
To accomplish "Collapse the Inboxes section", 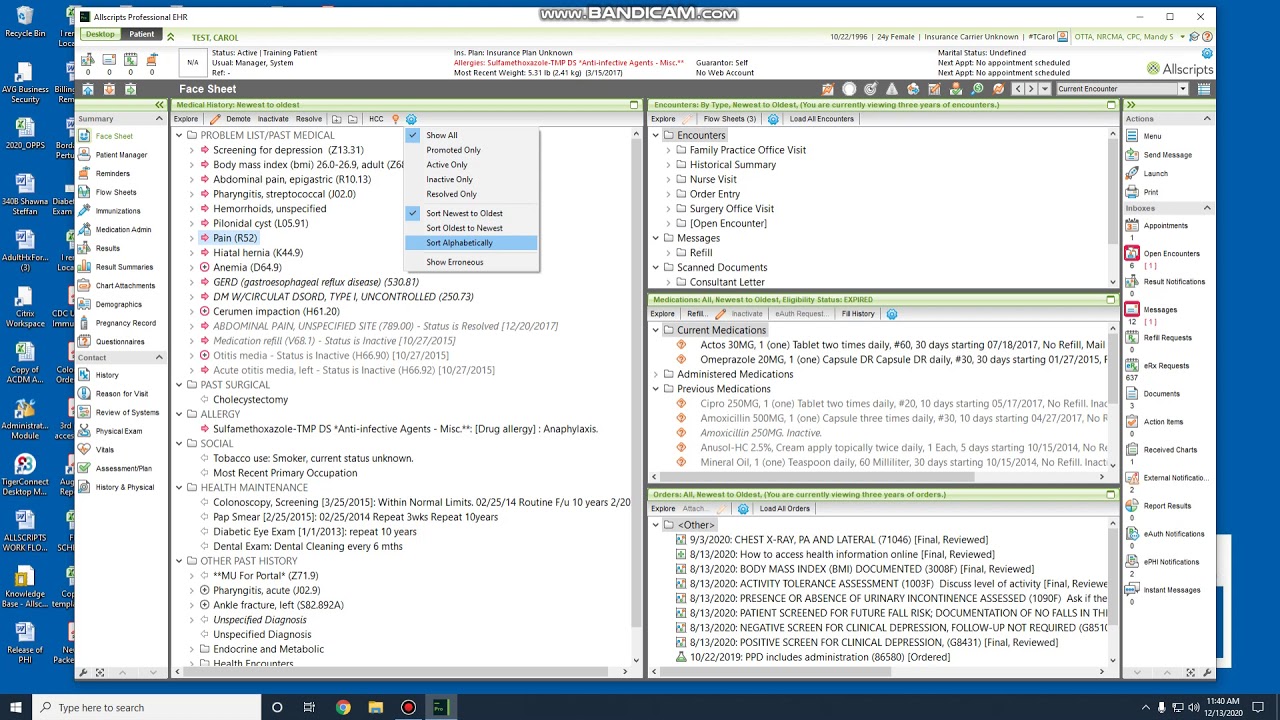I will [1207, 208].
